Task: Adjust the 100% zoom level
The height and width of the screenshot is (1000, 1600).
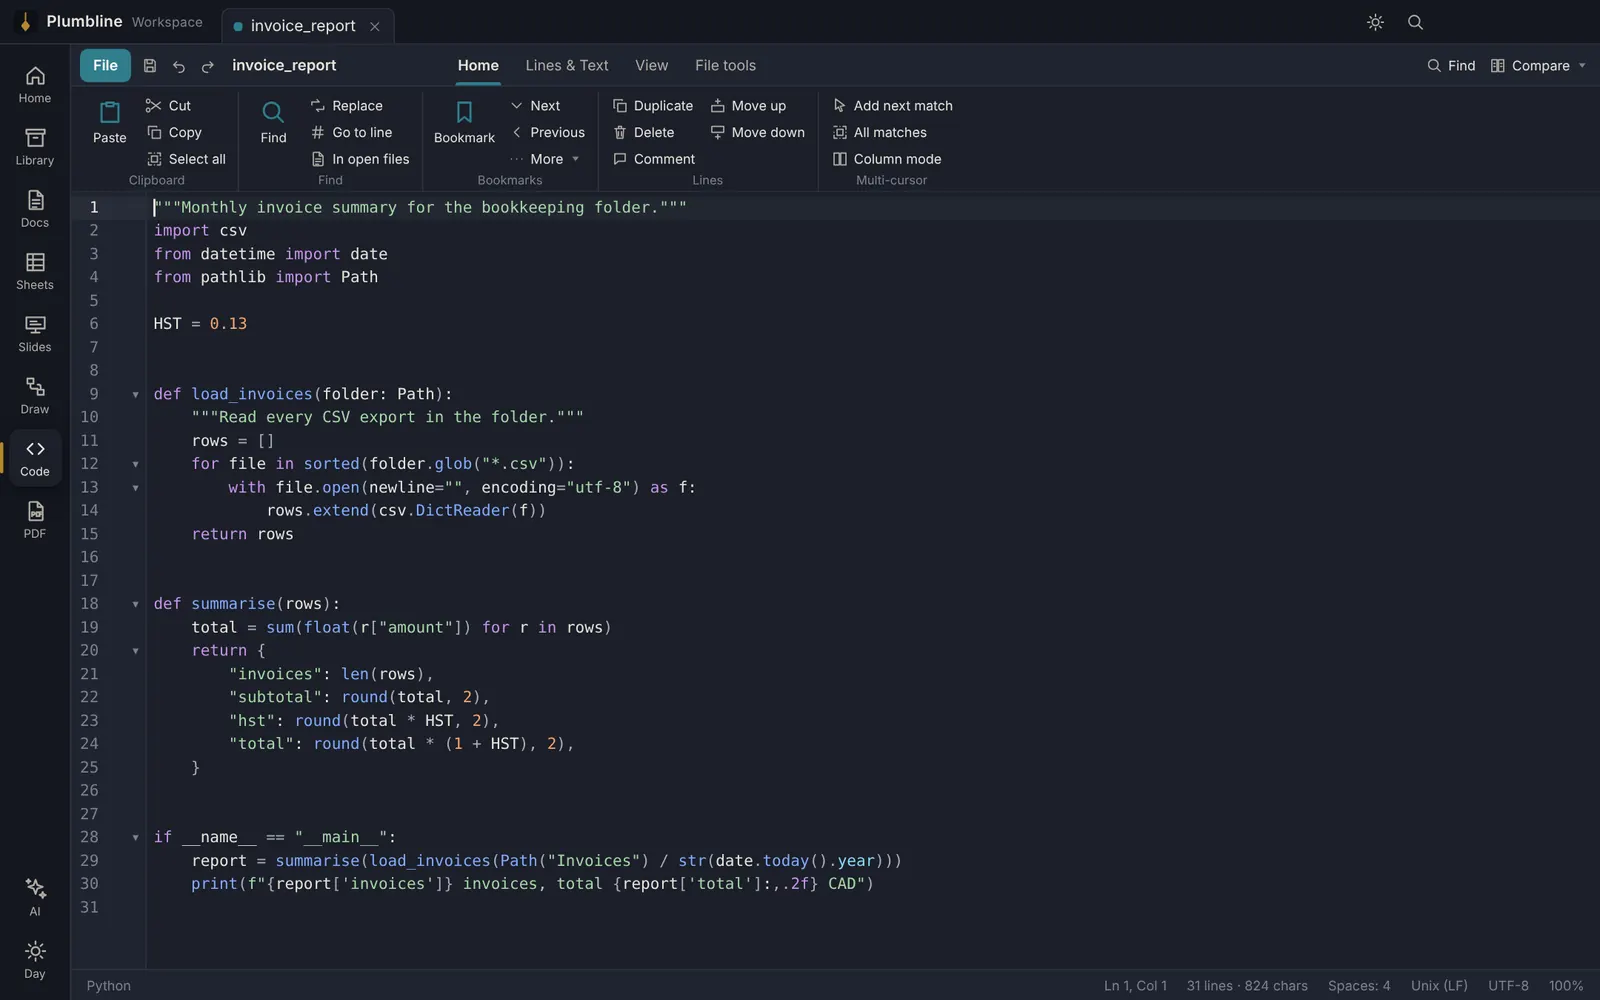Action: [1566, 986]
